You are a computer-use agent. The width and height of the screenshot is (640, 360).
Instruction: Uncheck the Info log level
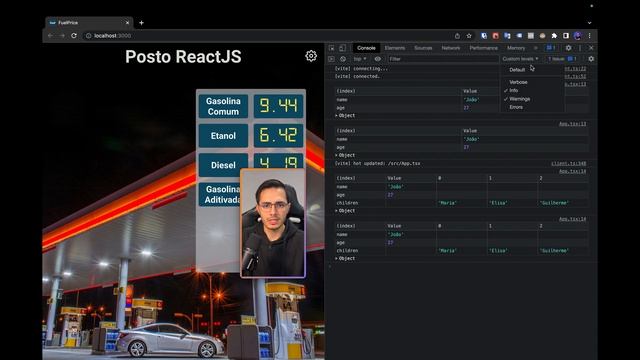pyautogui.click(x=513, y=90)
